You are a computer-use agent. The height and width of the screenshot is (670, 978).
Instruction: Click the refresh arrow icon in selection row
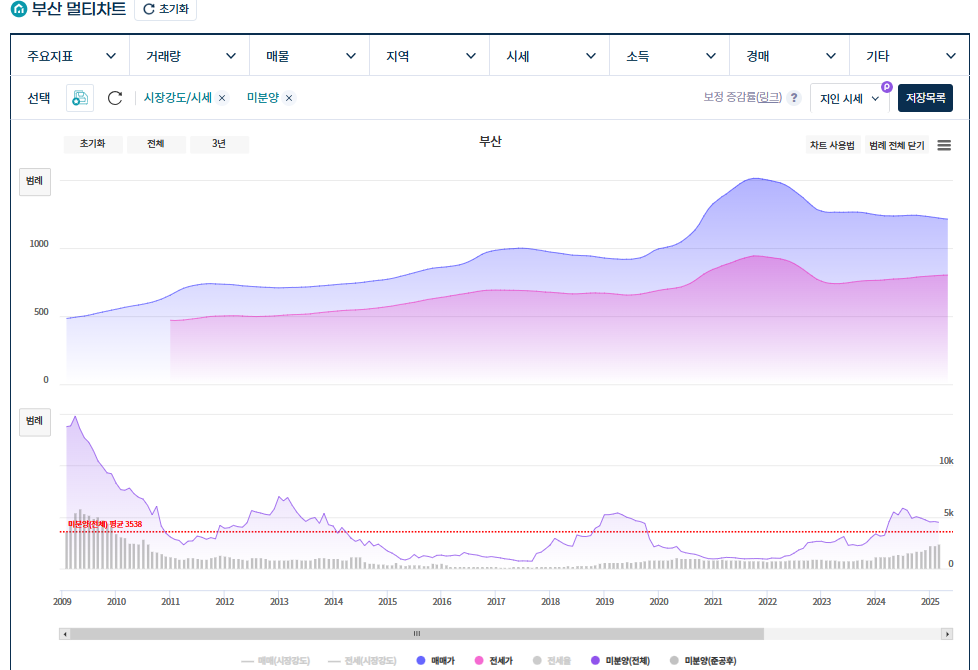tap(115, 98)
